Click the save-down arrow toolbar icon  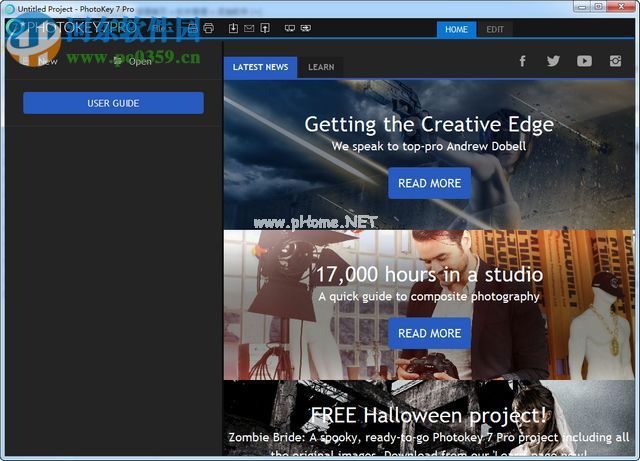click(x=233, y=28)
